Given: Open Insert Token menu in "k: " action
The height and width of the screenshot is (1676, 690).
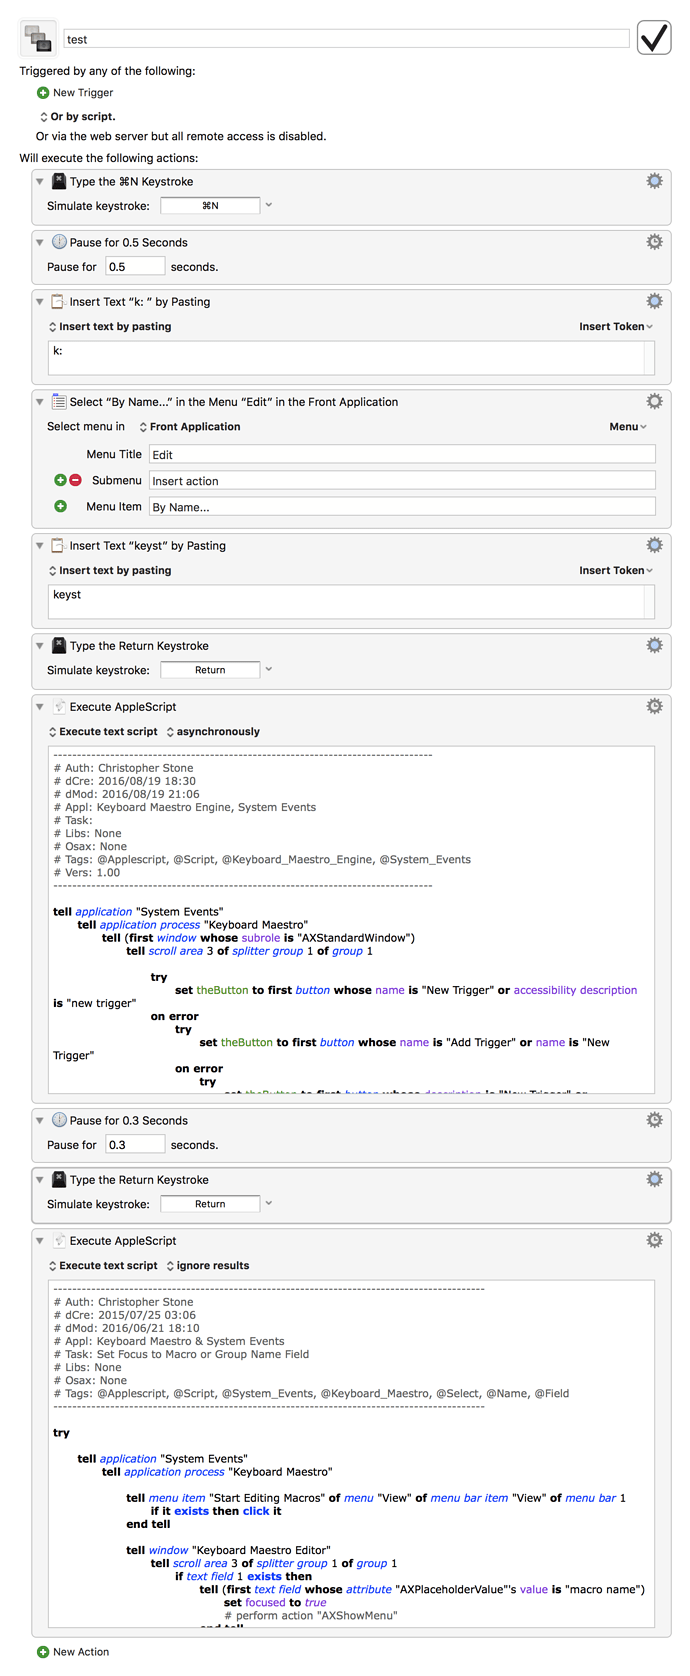Looking at the screenshot, I should tap(616, 327).
